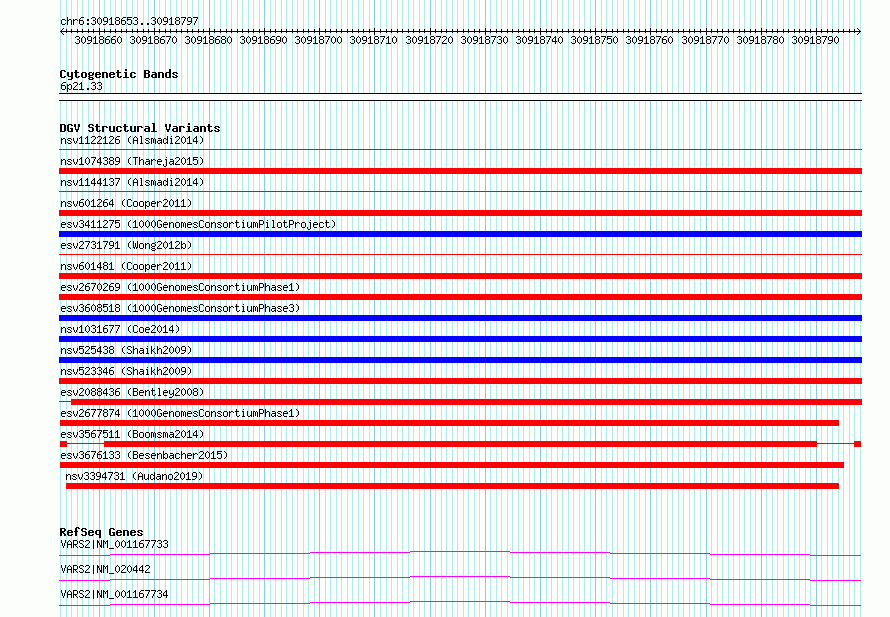Click ruler position 30918770
Viewport: 890px width, 617px height.
point(705,40)
